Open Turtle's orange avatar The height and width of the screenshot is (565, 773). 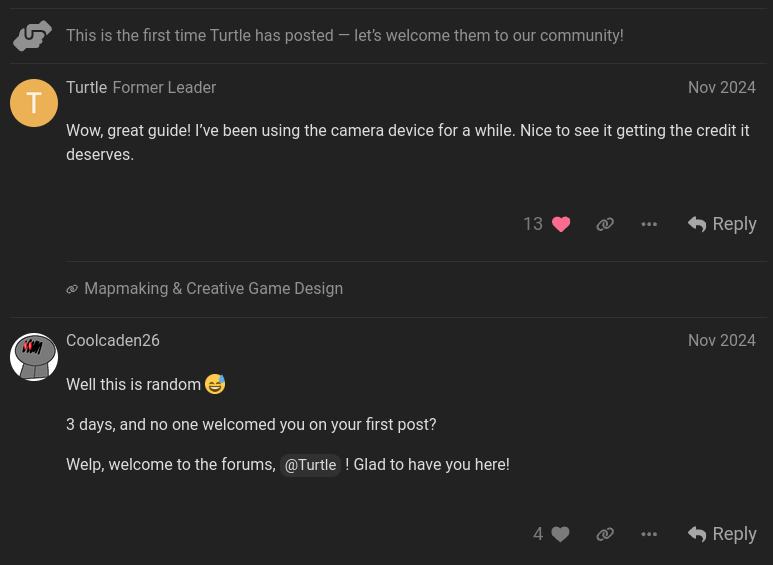[34, 103]
